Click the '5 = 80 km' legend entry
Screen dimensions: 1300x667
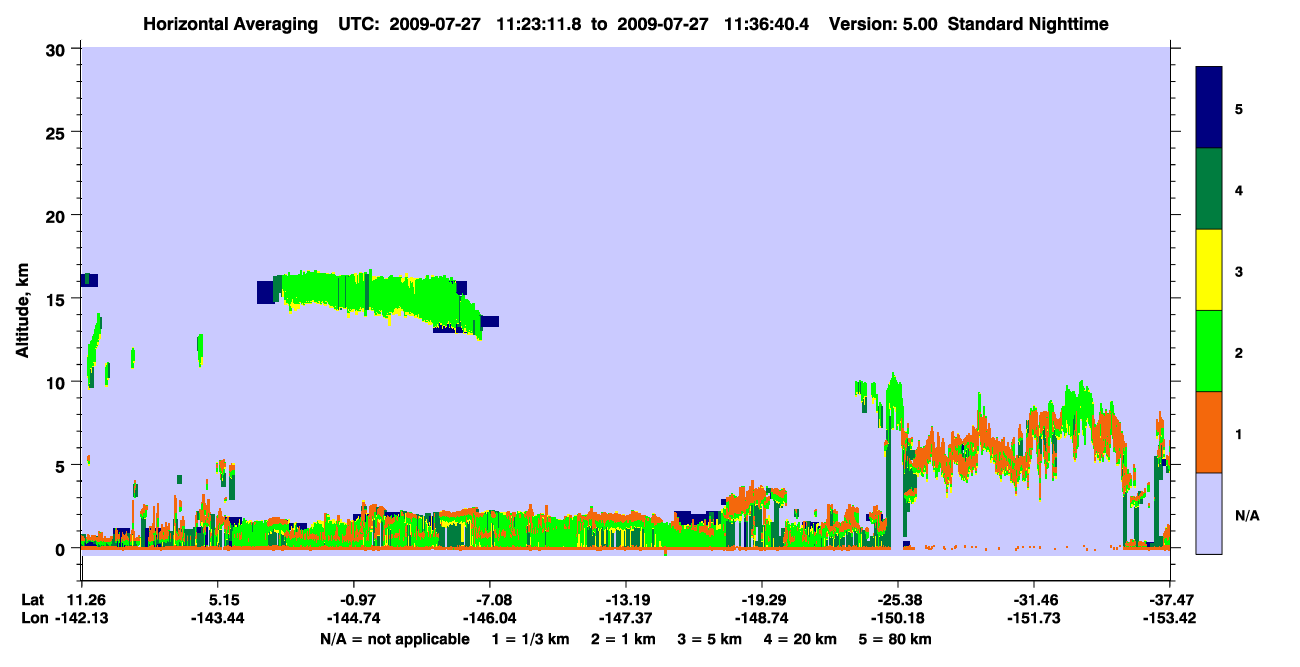[x=896, y=639]
